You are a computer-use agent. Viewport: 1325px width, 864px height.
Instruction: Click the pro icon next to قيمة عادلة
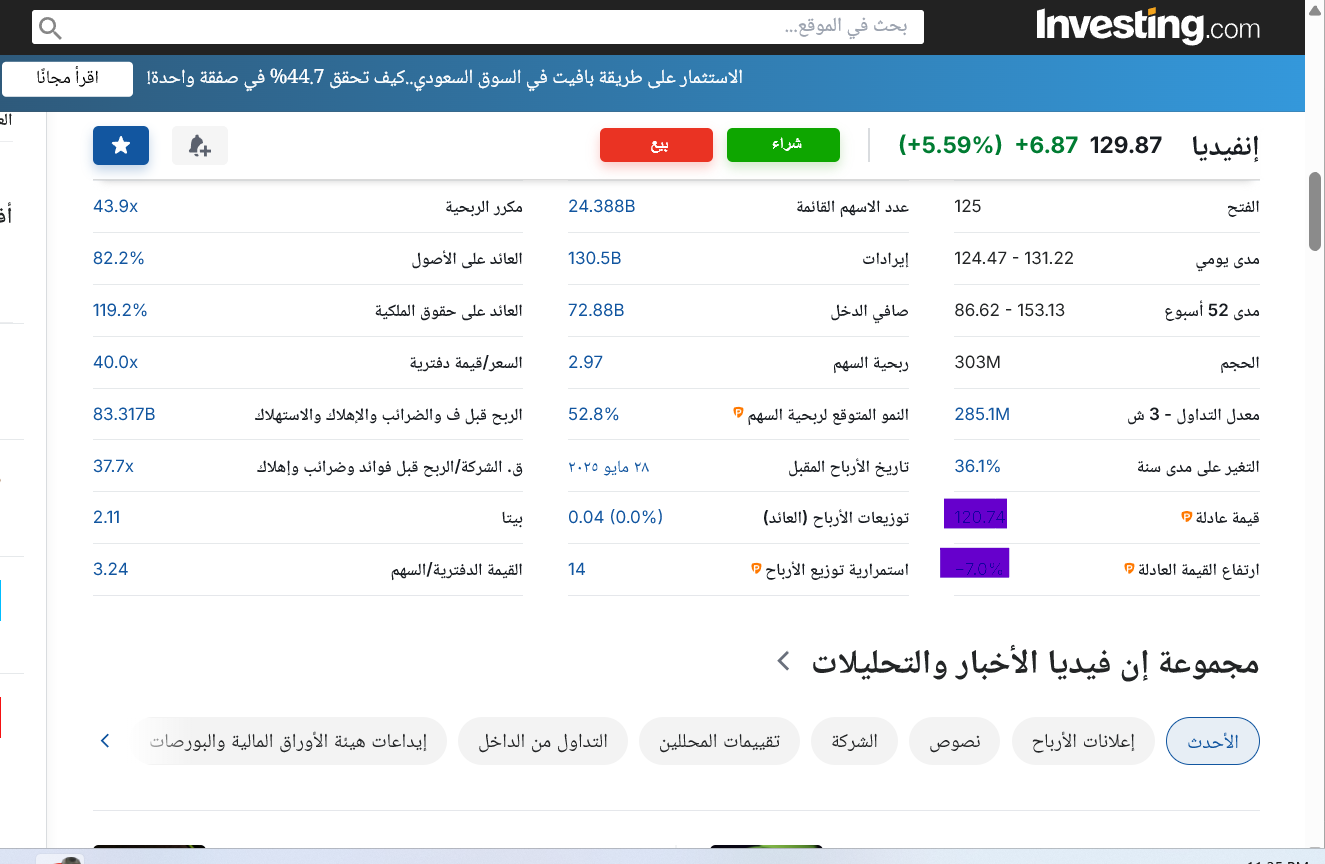point(1187,517)
